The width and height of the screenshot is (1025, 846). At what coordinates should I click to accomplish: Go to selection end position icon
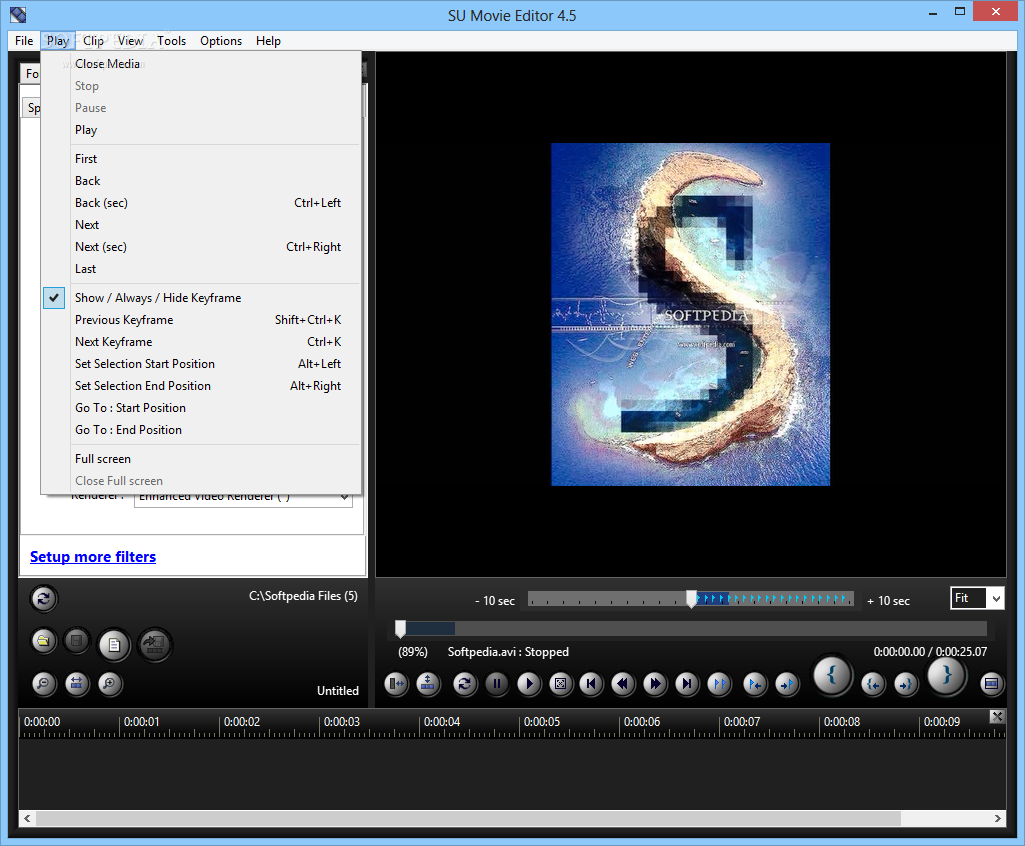pyautogui.click(x=905, y=684)
